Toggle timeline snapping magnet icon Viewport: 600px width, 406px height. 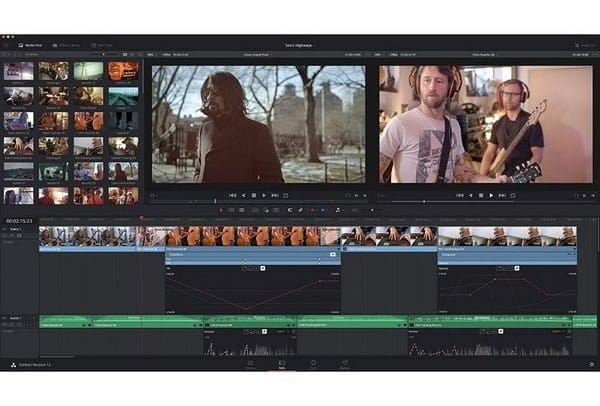tap(290, 210)
